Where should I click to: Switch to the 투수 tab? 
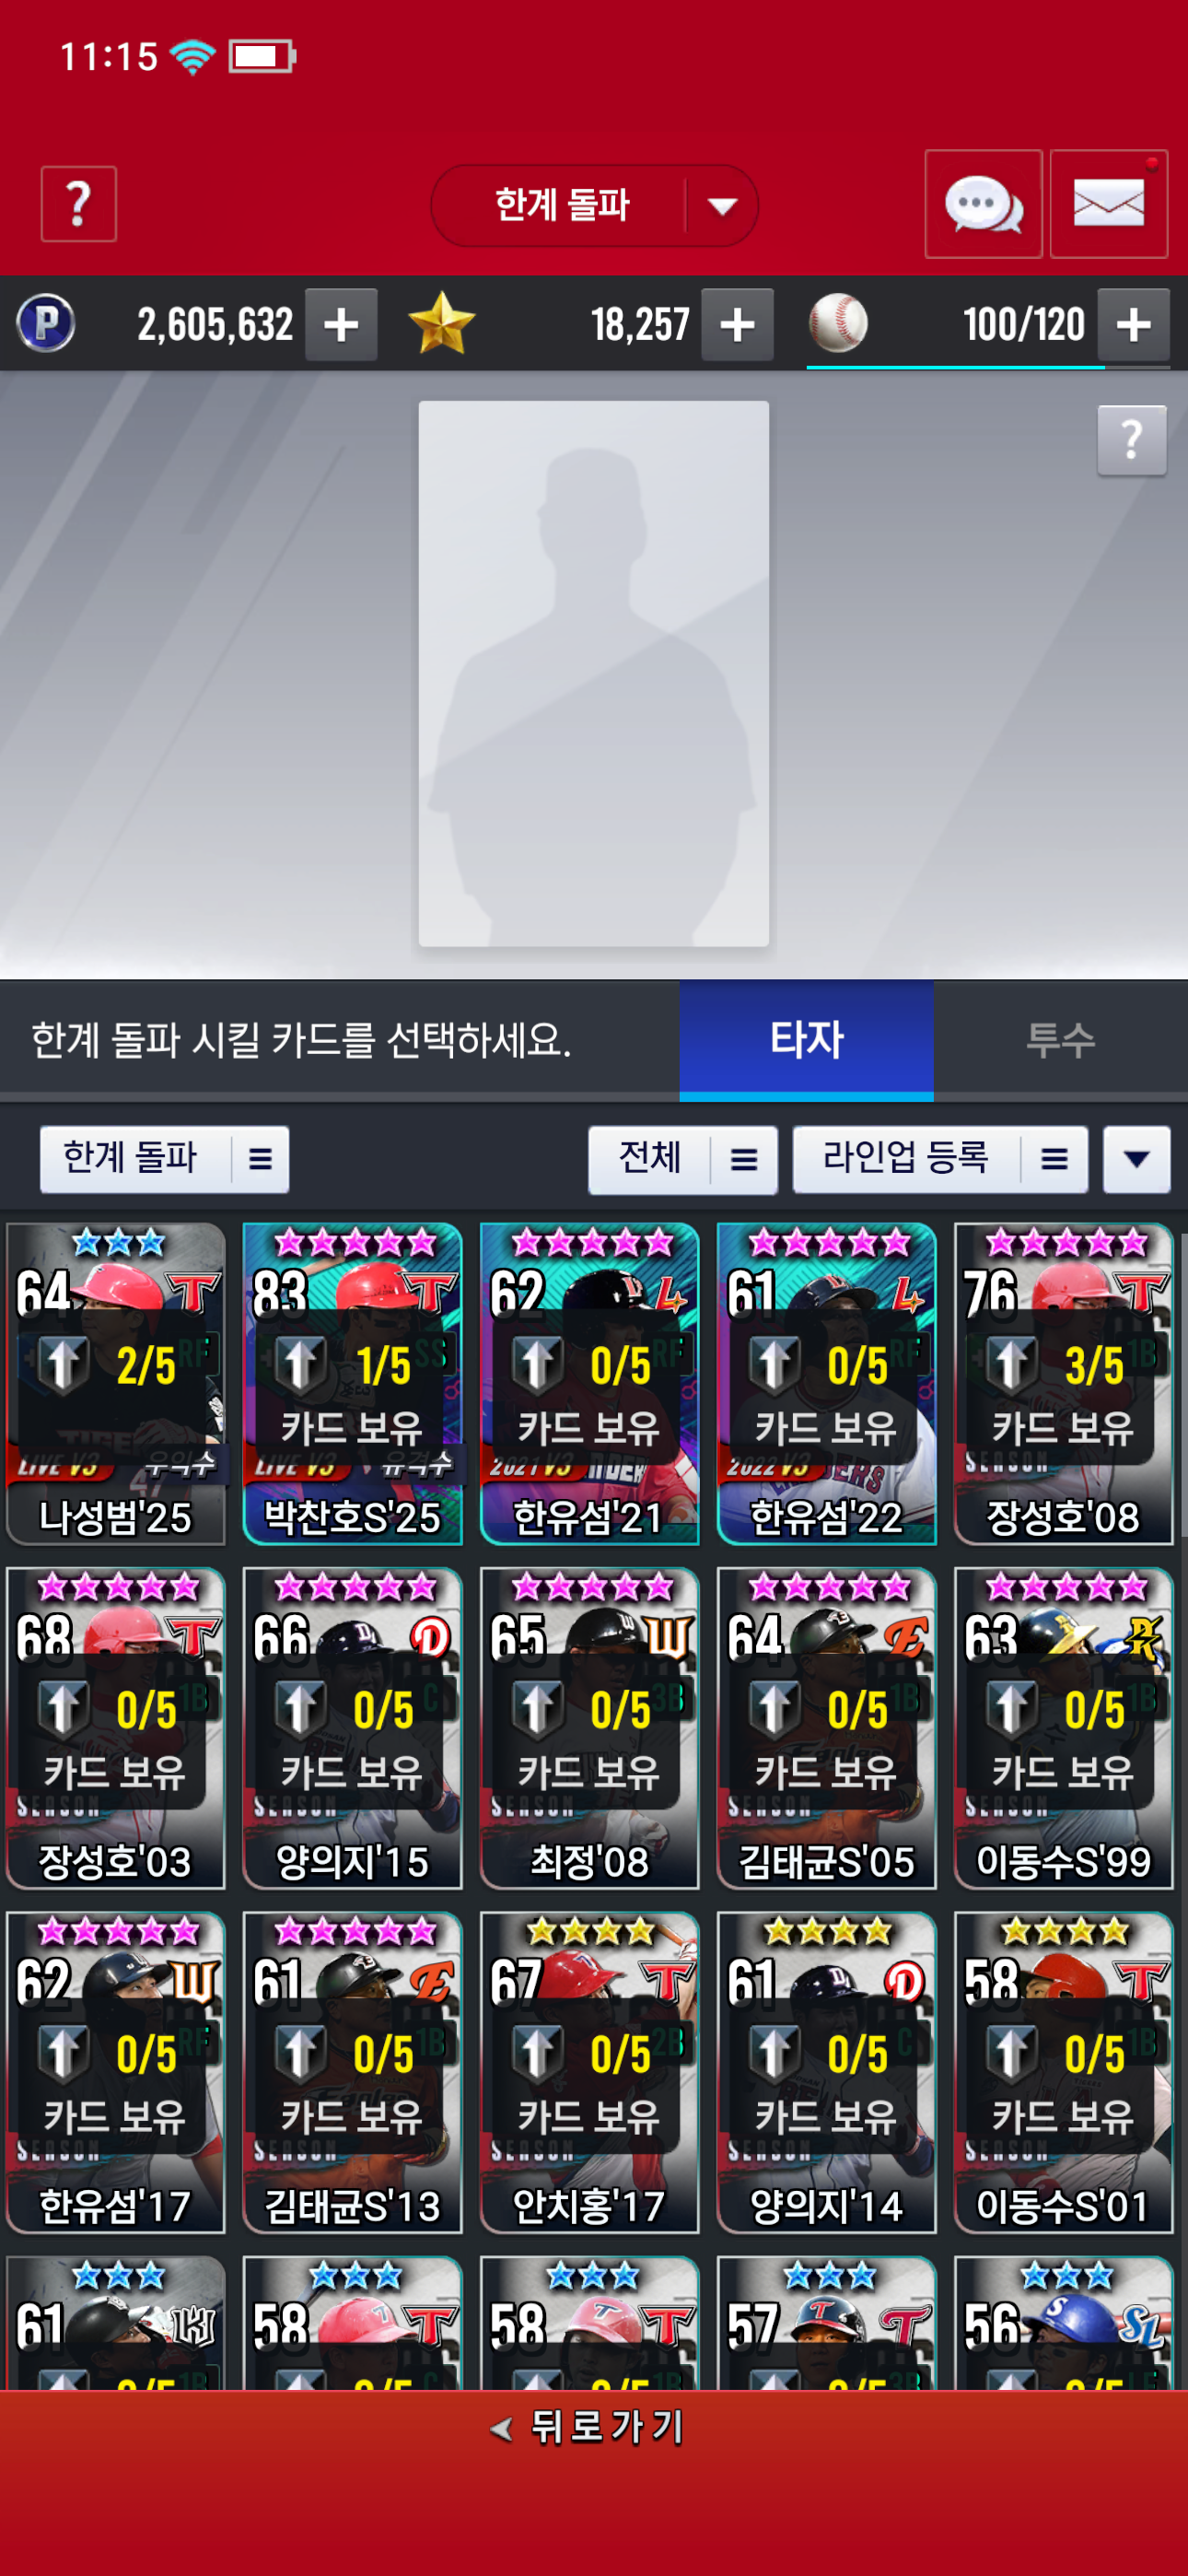coord(1060,1039)
